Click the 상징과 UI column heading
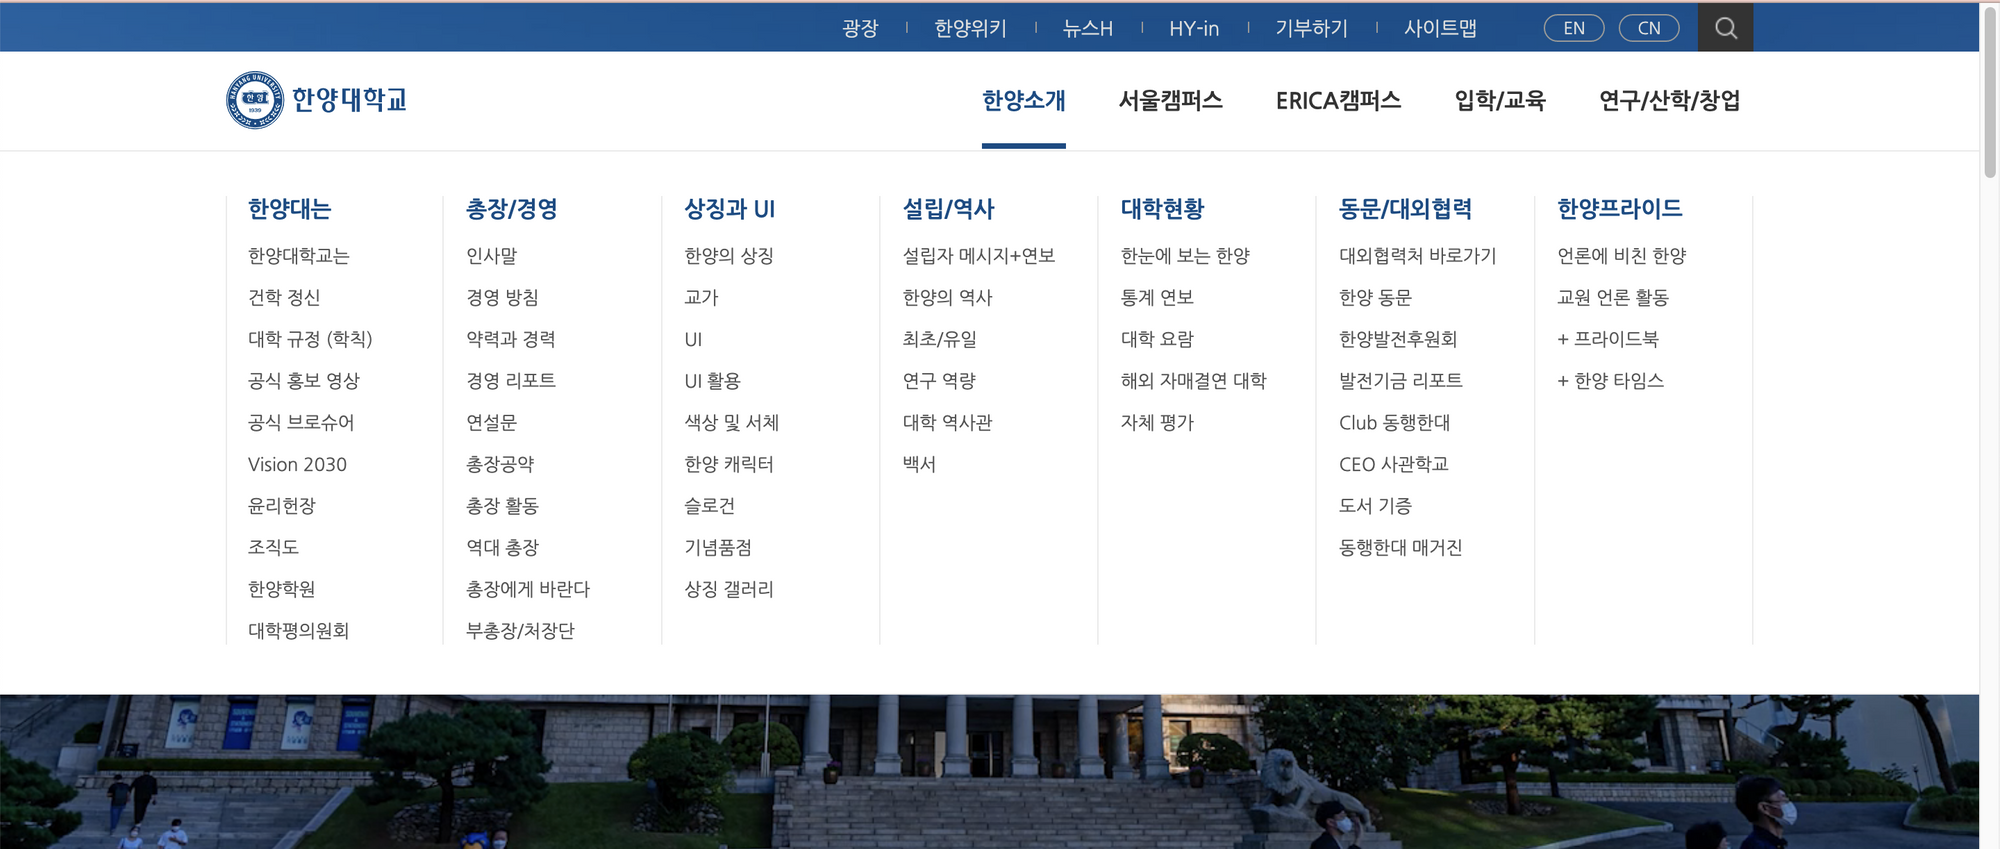 (x=730, y=209)
